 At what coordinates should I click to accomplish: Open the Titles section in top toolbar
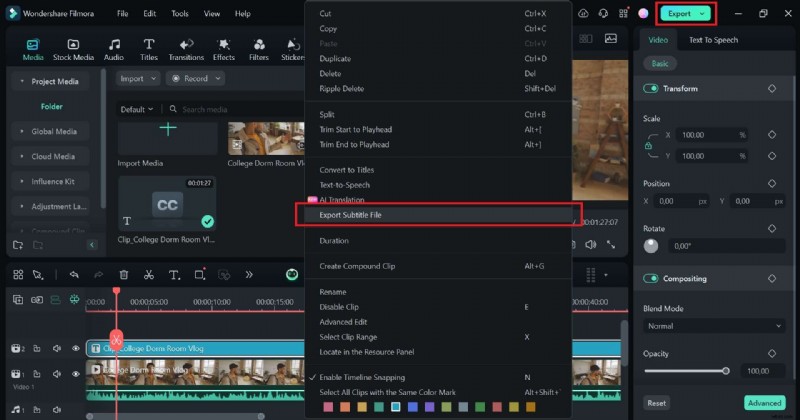point(149,50)
